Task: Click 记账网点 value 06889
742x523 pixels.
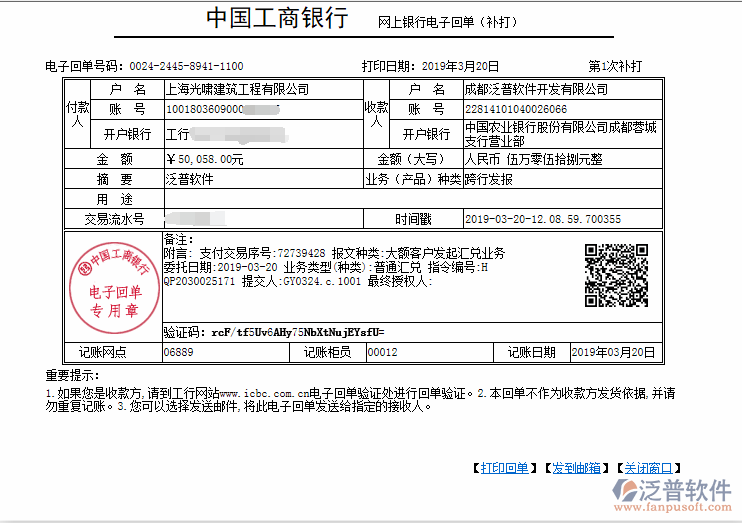Action: (x=178, y=352)
